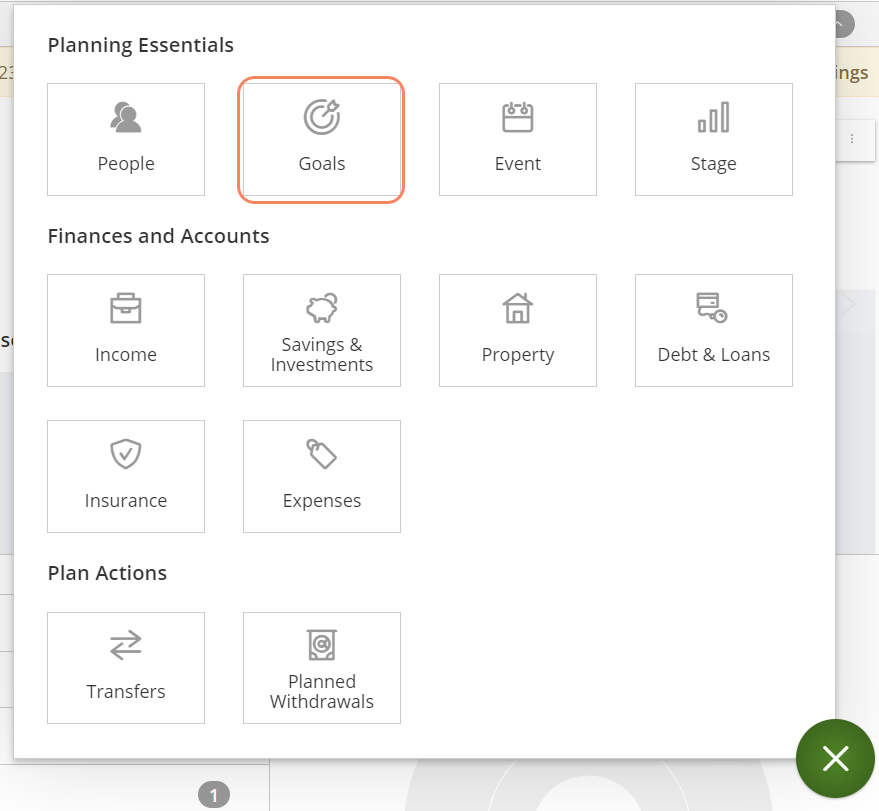Click the gray notification badge showing 1
This screenshot has height=811, width=879.
point(213,796)
